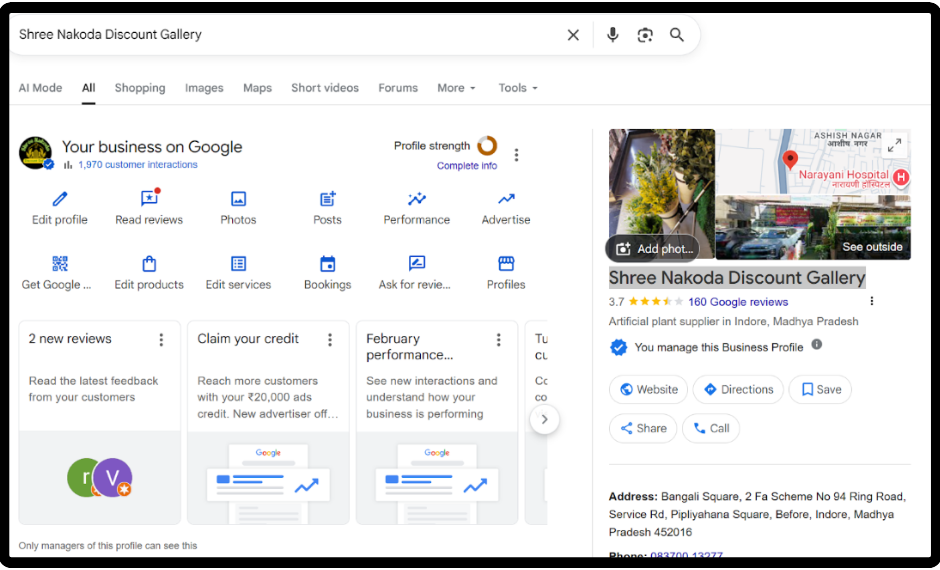Switch to the Images tab

click(x=204, y=88)
